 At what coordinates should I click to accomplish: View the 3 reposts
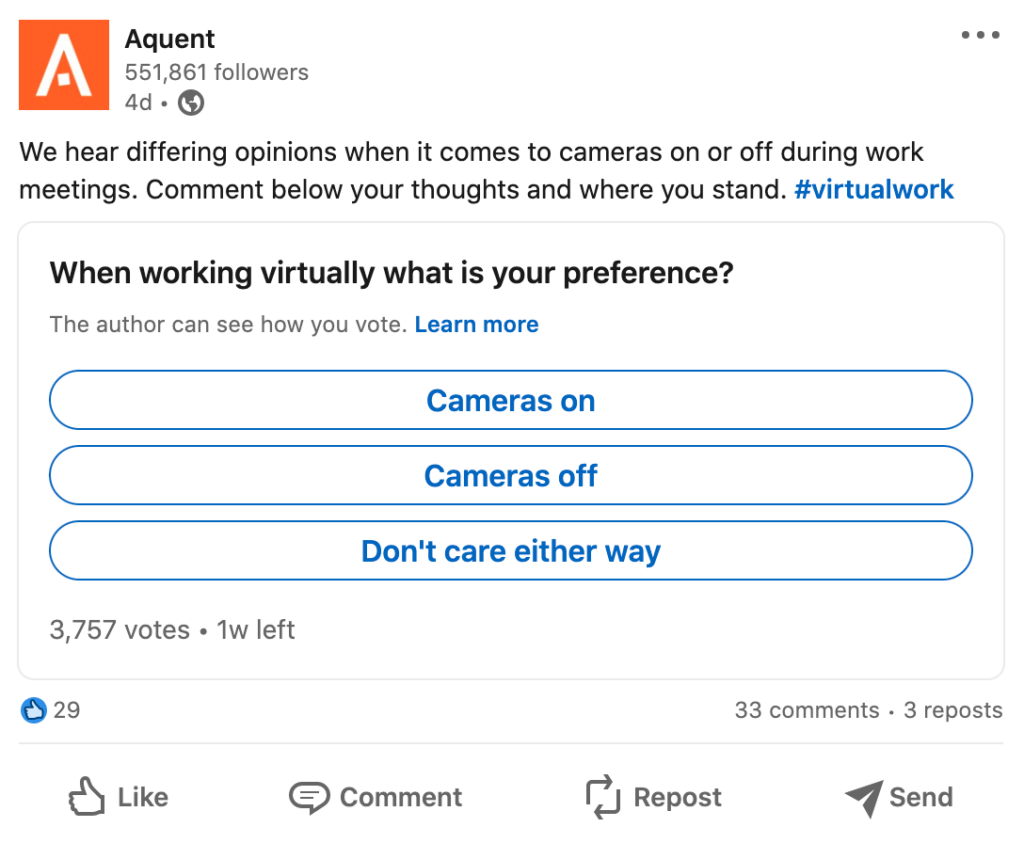tap(952, 710)
